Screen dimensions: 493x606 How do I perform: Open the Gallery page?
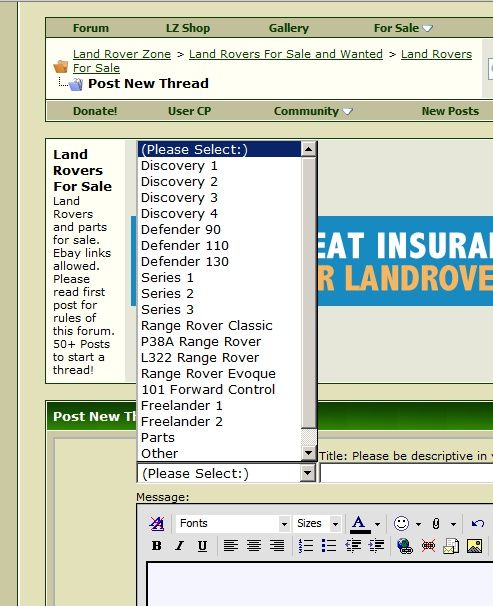289,28
